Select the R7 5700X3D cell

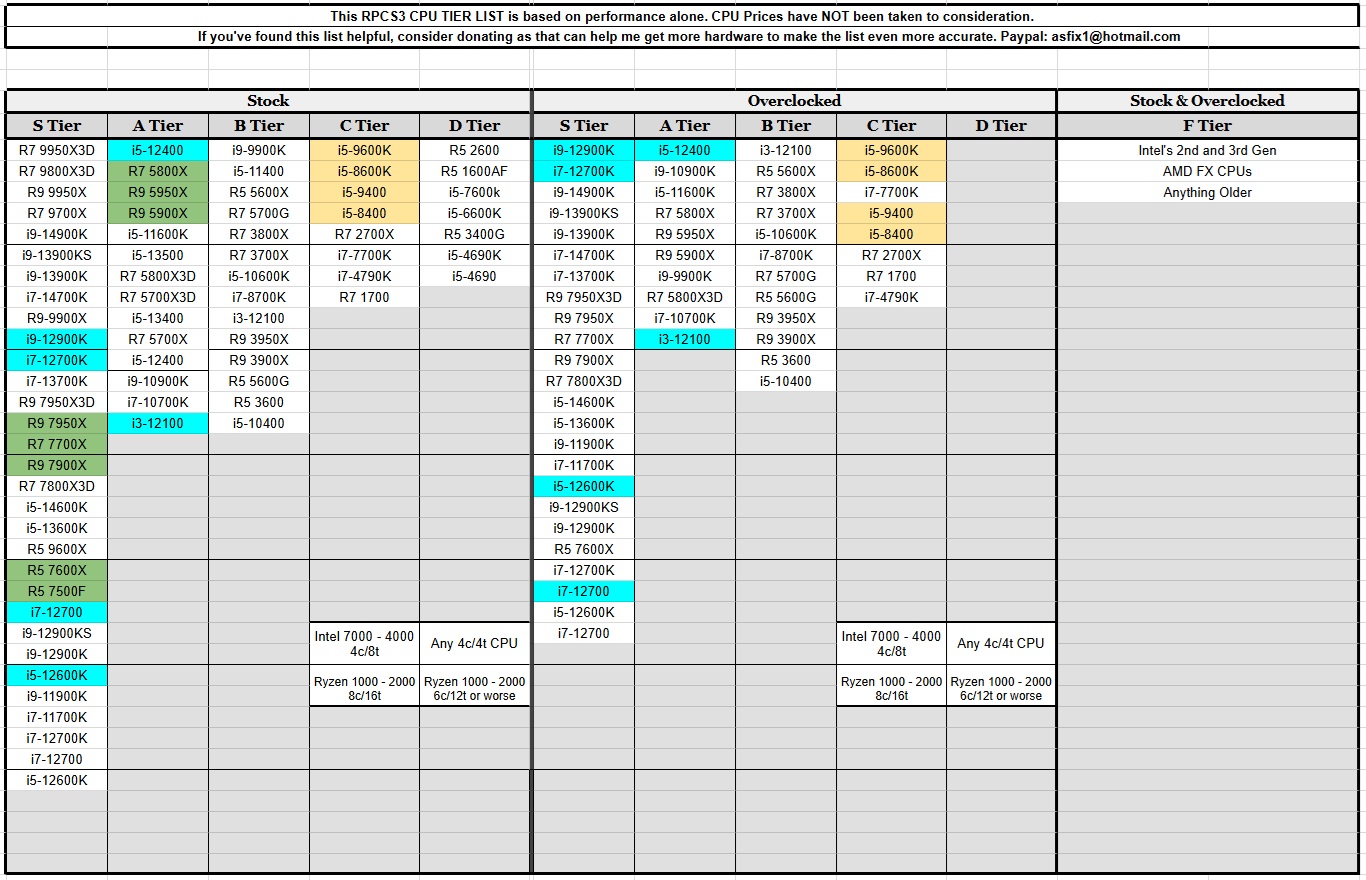point(158,297)
